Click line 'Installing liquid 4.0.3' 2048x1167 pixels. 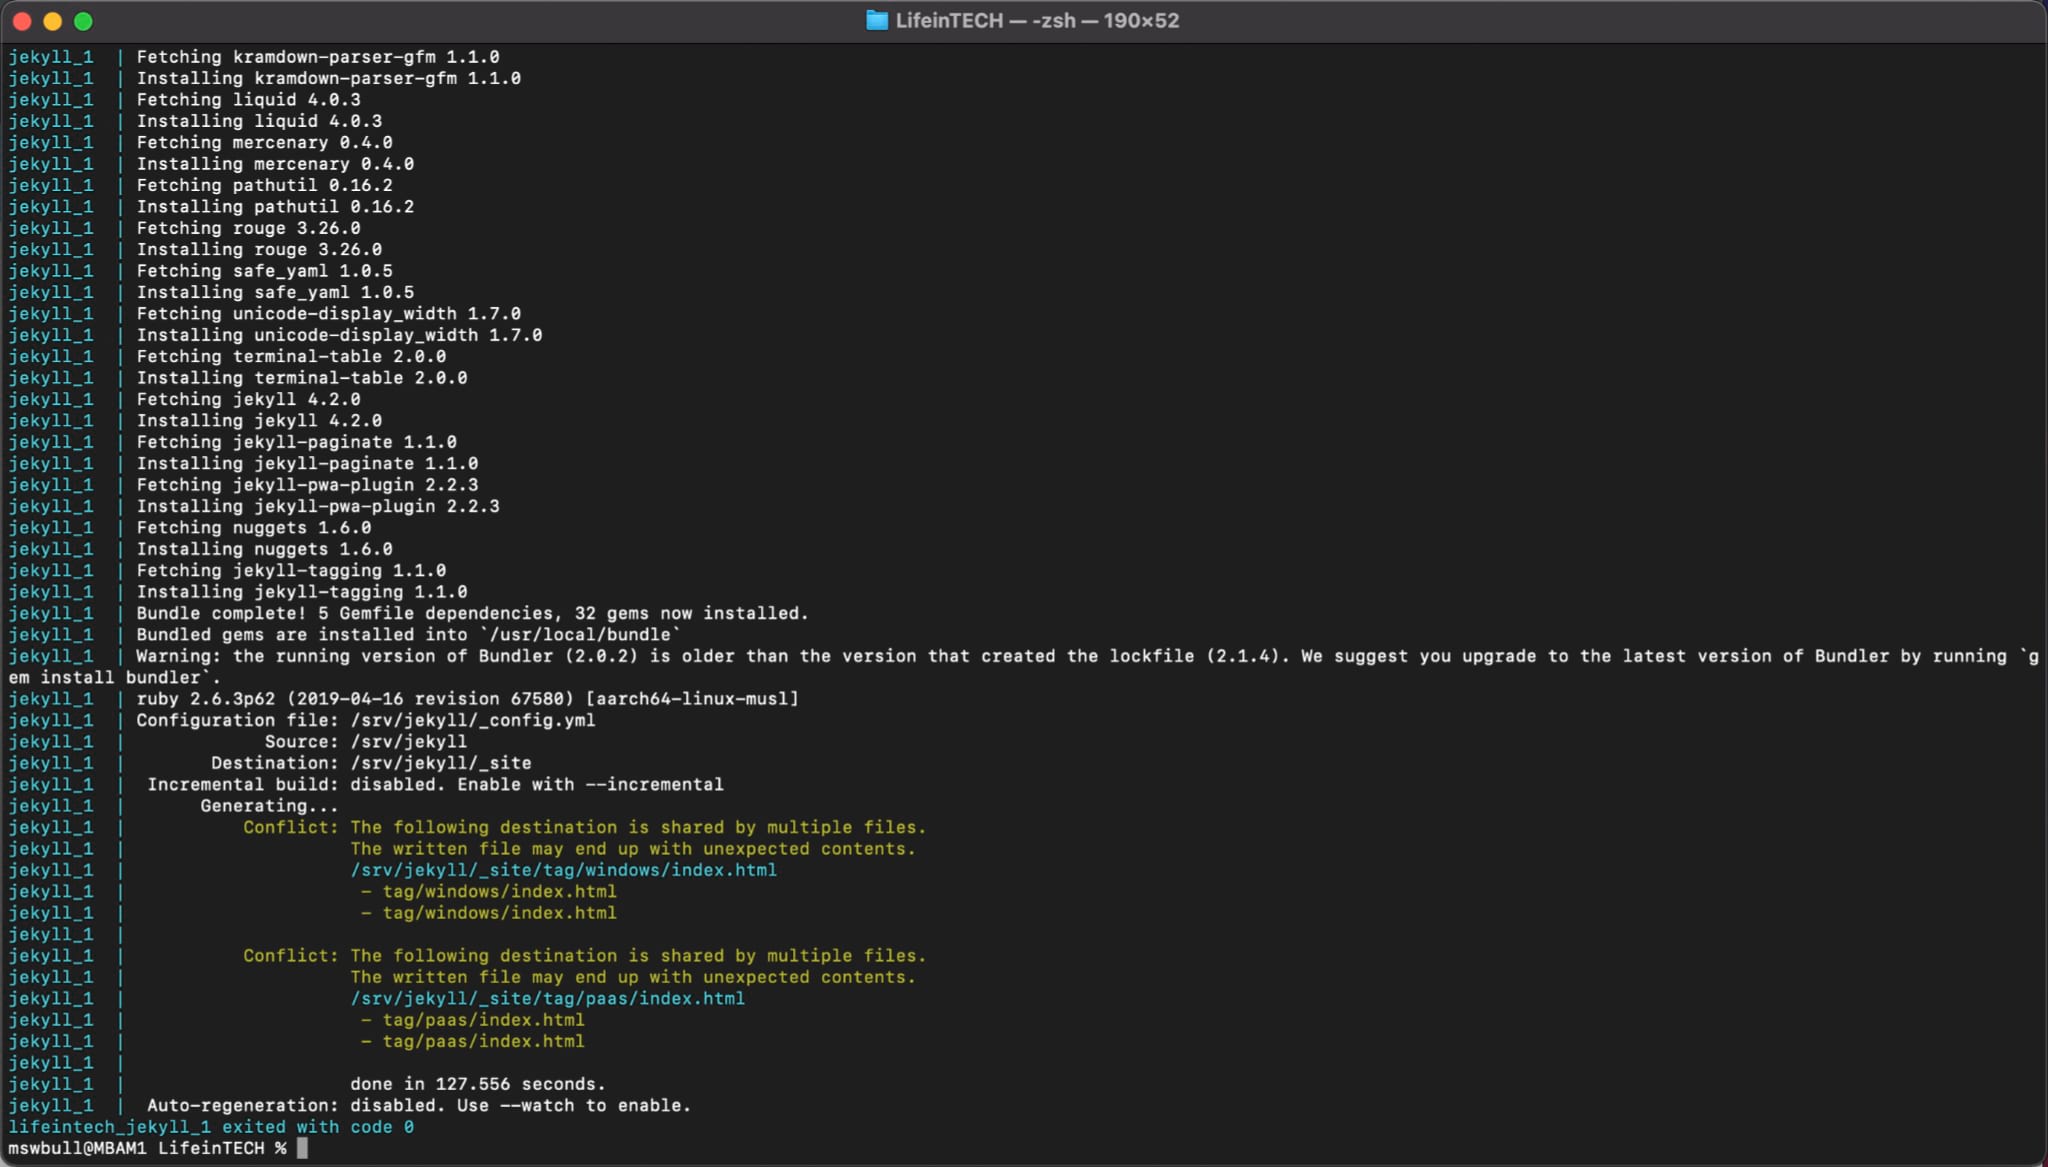259,121
